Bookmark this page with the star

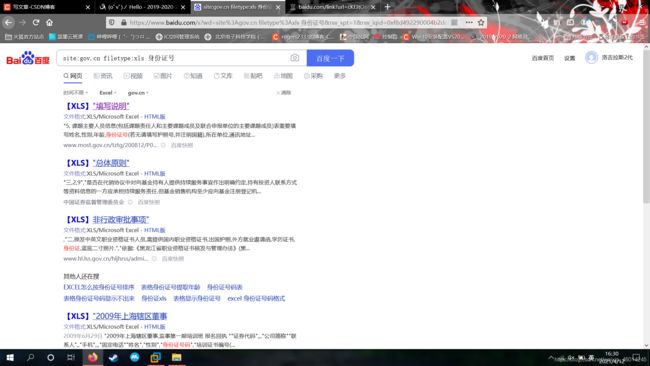click(x=481, y=22)
